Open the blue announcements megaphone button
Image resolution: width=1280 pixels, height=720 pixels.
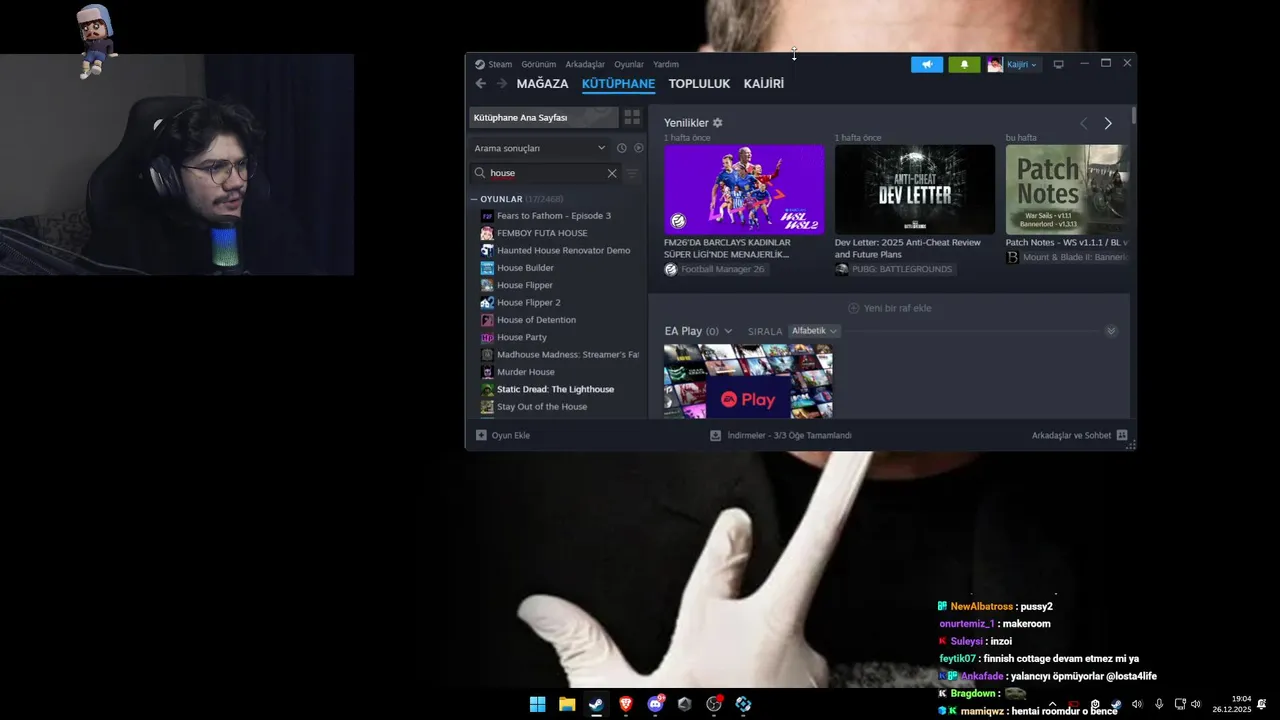tap(927, 64)
